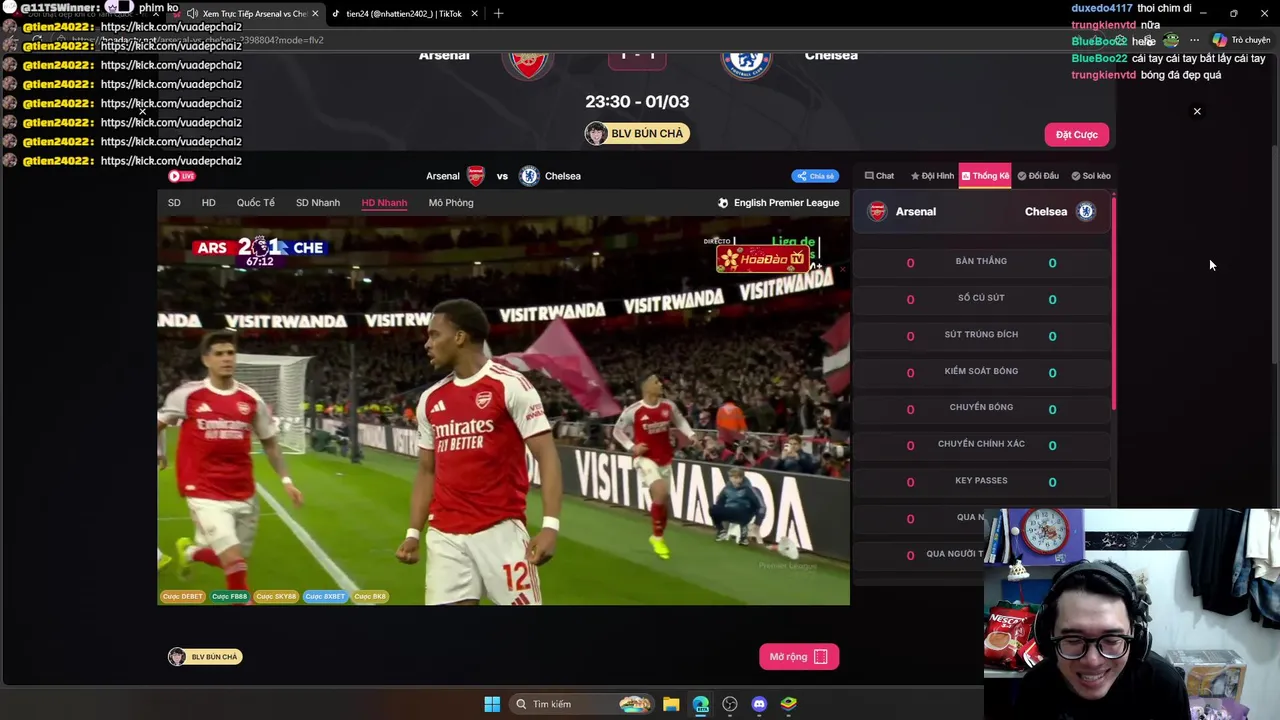Click Chelsea crest beside match title
1280x720 pixels.
[529, 176]
